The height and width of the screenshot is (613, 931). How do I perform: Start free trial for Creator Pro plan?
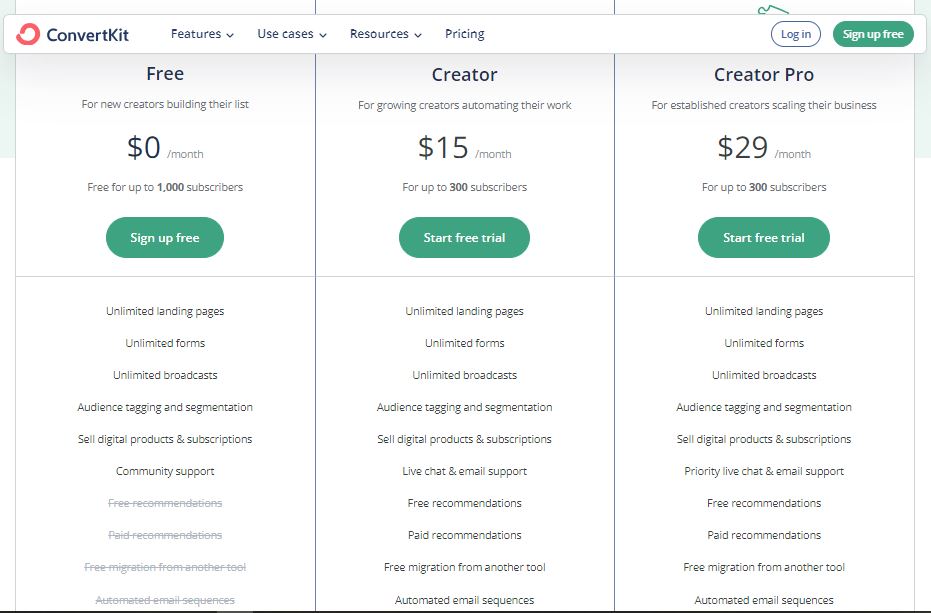pyautogui.click(x=764, y=238)
